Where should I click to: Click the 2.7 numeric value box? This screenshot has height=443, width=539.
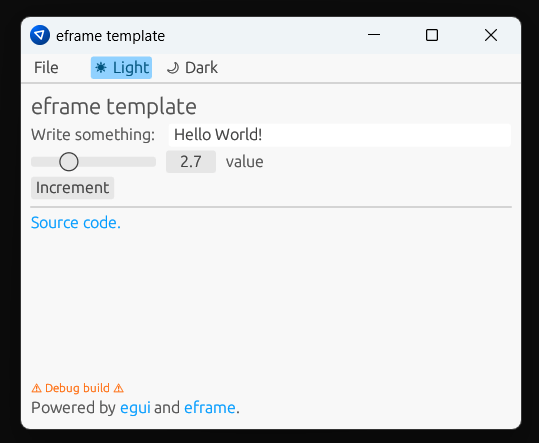pyautogui.click(x=191, y=162)
